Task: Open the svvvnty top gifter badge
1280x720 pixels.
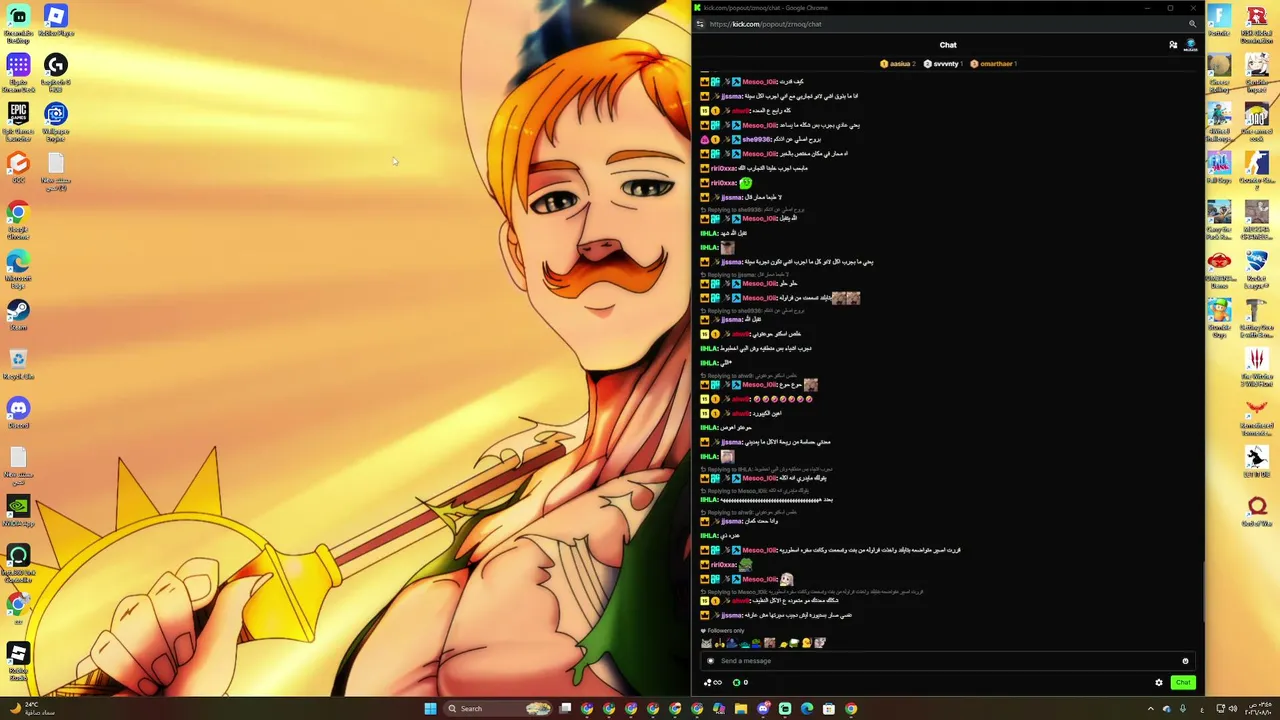Action: pyautogui.click(x=943, y=64)
